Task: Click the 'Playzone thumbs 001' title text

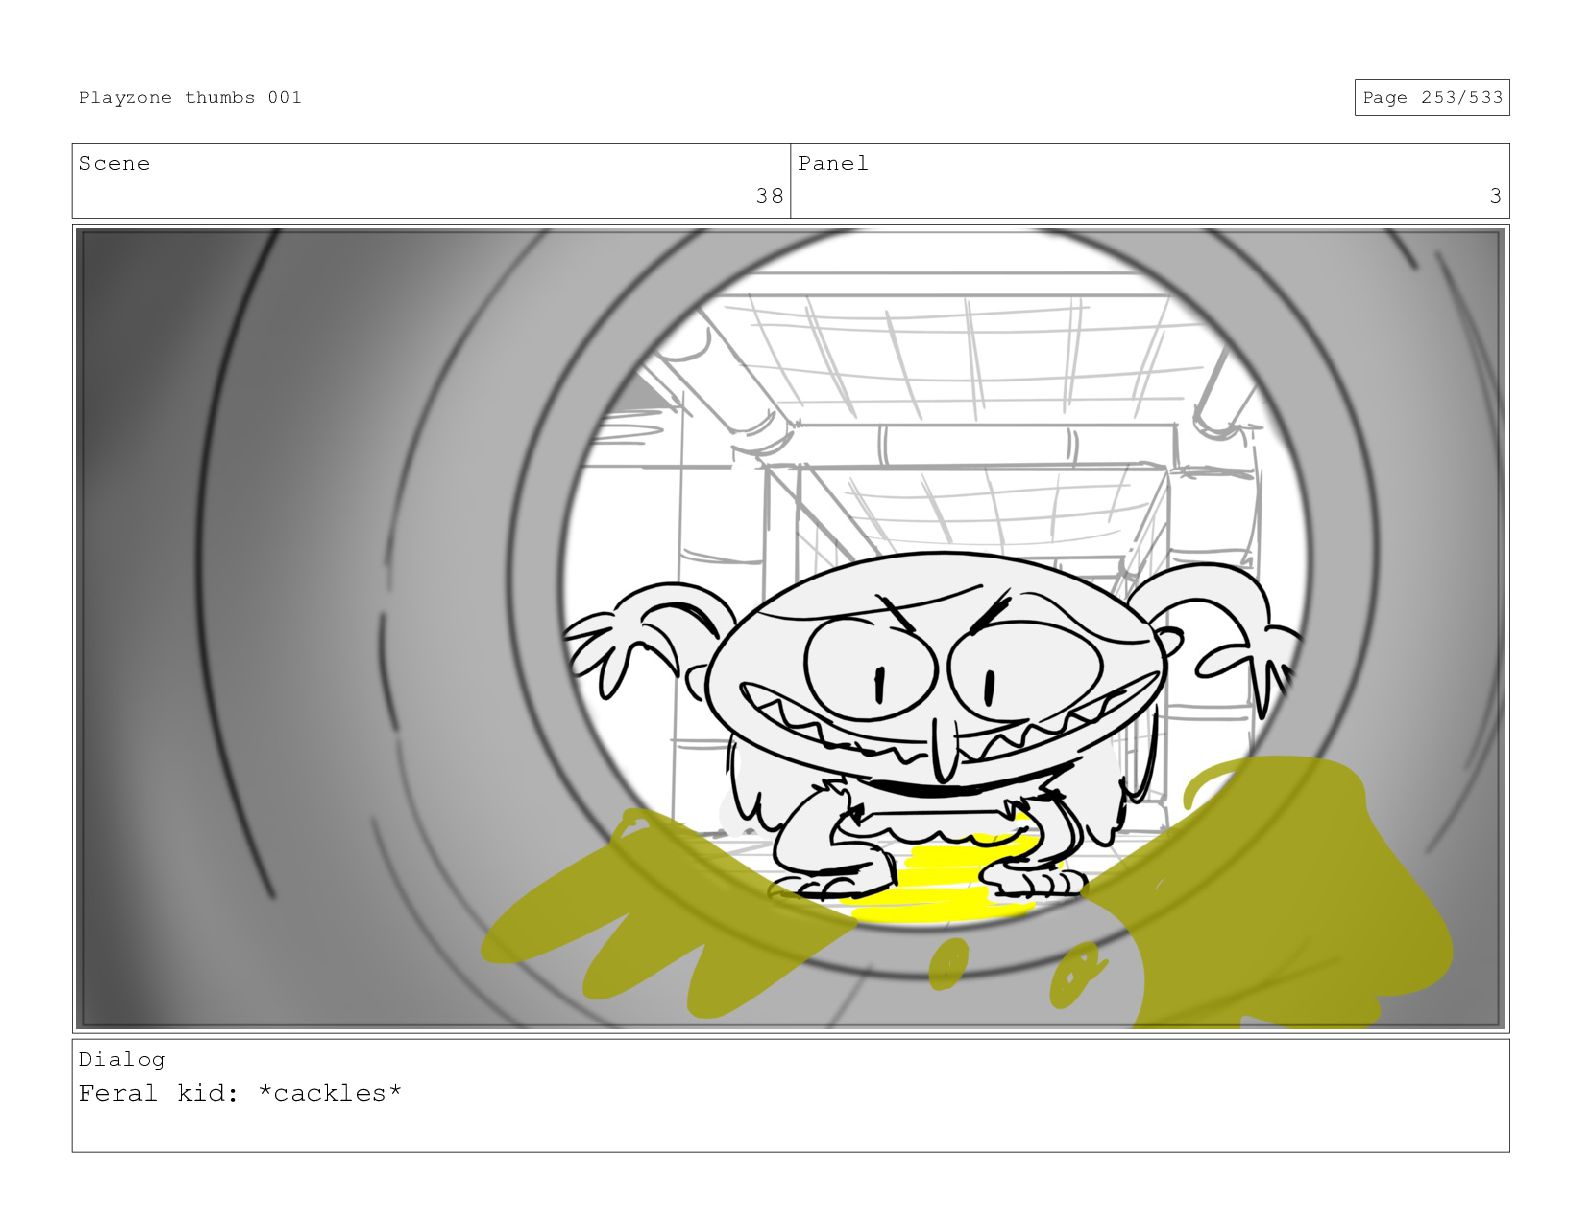Action: (x=190, y=97)
